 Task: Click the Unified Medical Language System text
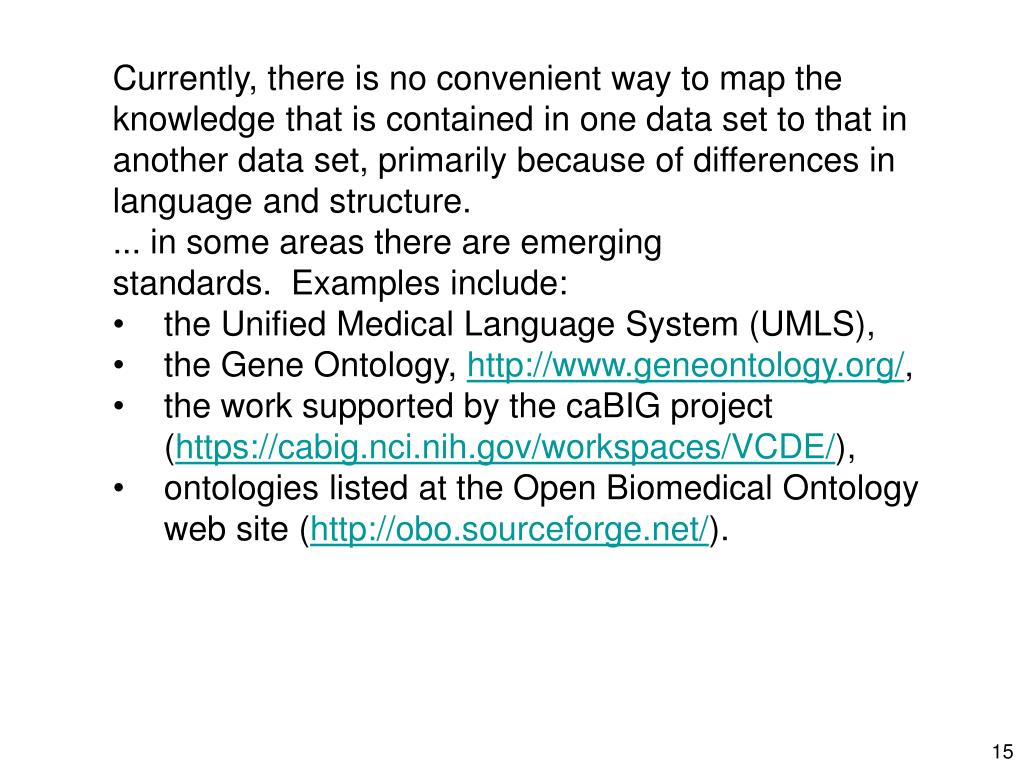[x=479, y=325]
